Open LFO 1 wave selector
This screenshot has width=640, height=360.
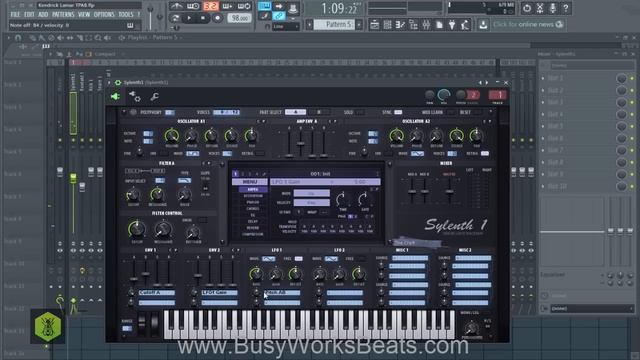[268, 259]
